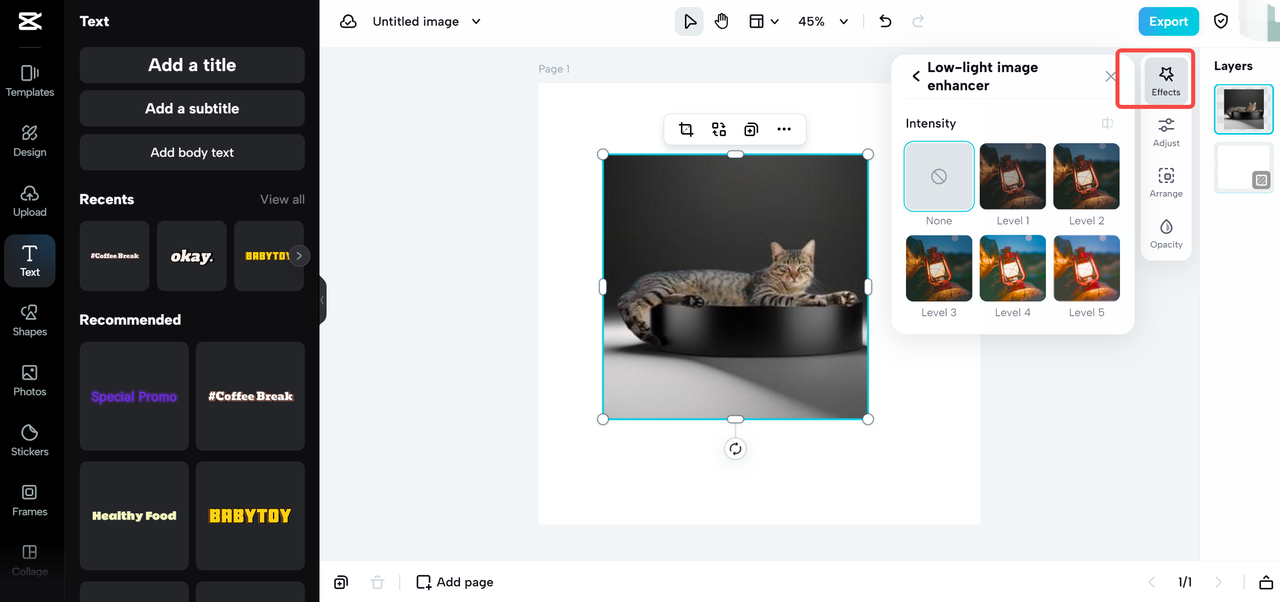Viewport: 1280px width, 602px height.
Task: Open the Opacity tool
Action: coord(1166,234)
